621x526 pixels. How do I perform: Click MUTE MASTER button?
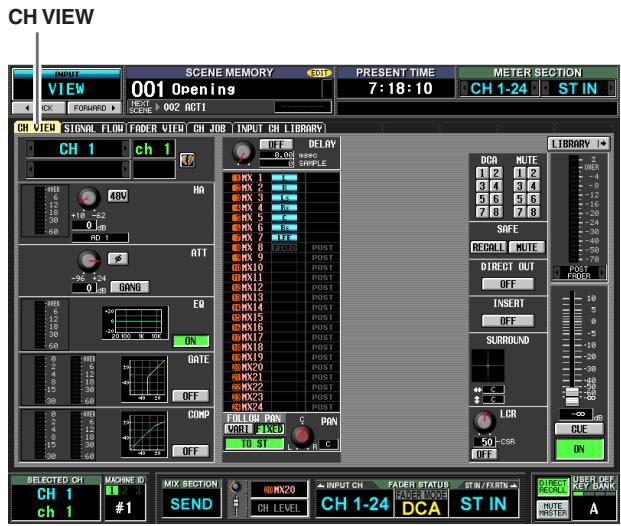coord(552,509)
